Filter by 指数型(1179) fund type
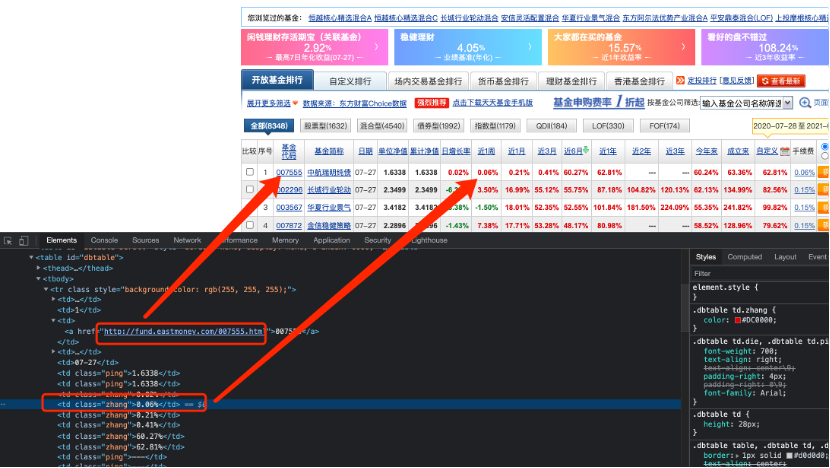Screen dimensions: 830x468 (x=495, y=126)
